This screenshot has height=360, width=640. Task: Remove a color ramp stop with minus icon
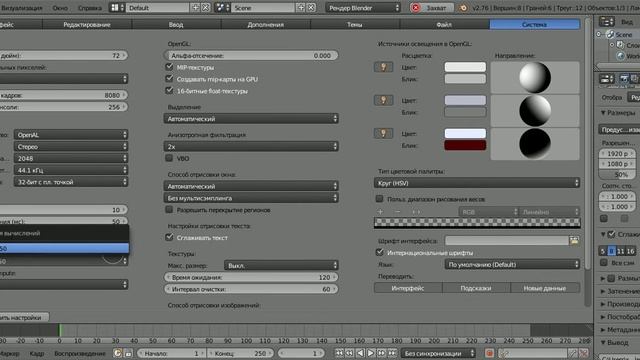tap(398, 211)
